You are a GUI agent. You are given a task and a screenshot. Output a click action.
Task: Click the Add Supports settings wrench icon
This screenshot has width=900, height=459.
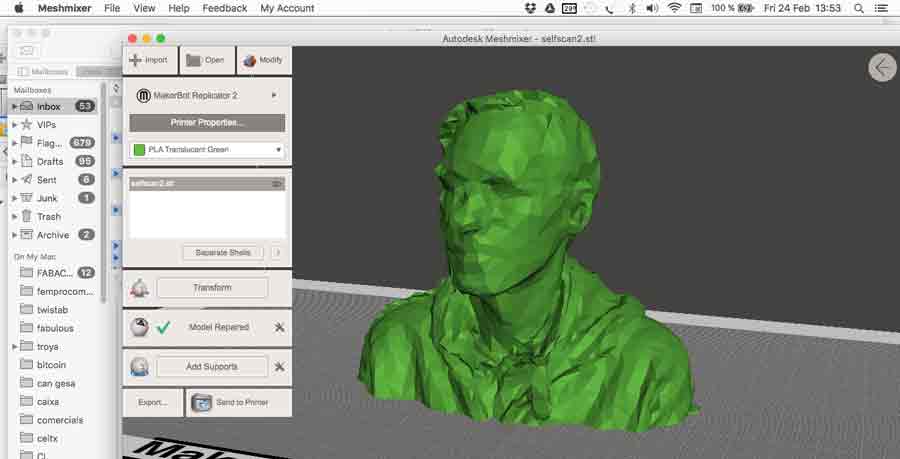[280, 367]
